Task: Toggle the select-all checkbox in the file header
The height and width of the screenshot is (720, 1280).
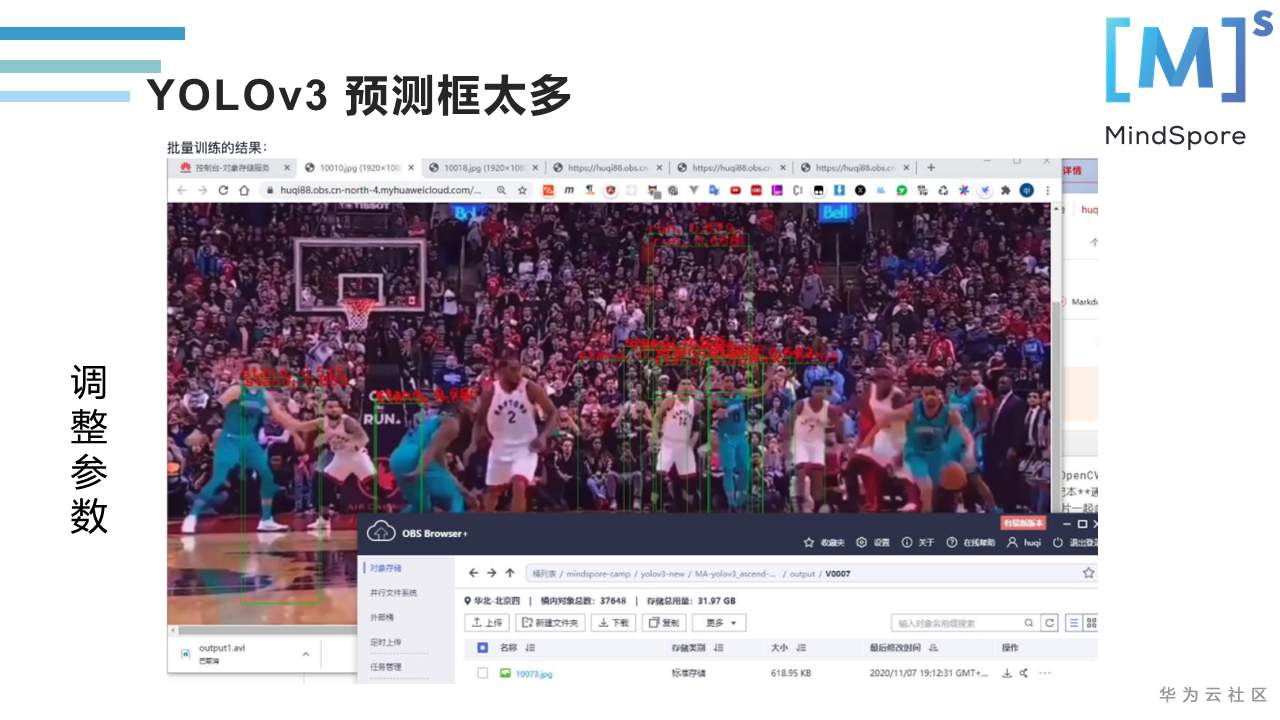Action: click(x=481, y=649)
